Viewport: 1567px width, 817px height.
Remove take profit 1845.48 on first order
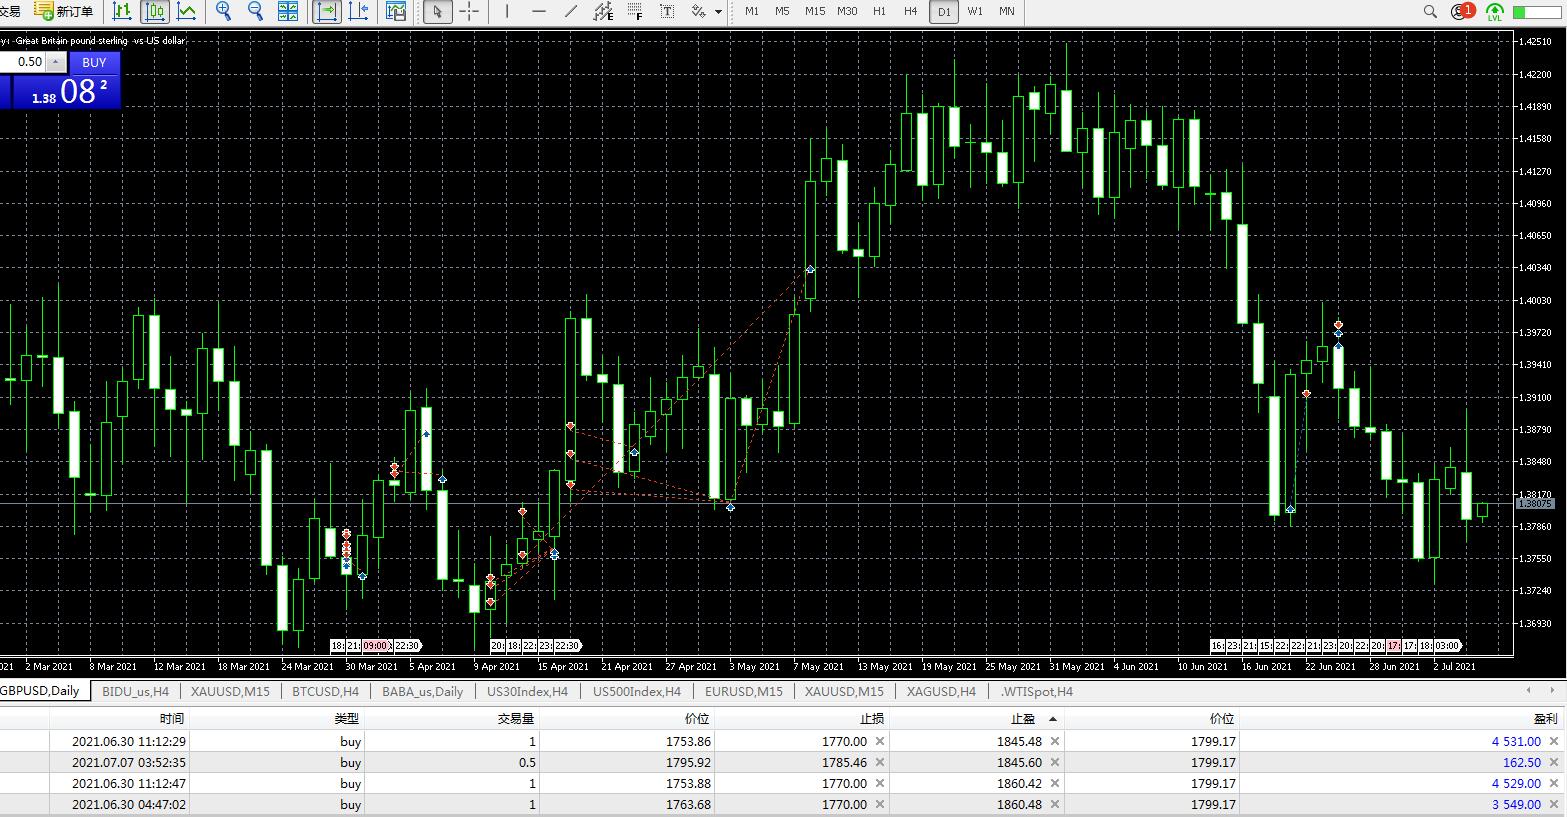point(1055,741)
